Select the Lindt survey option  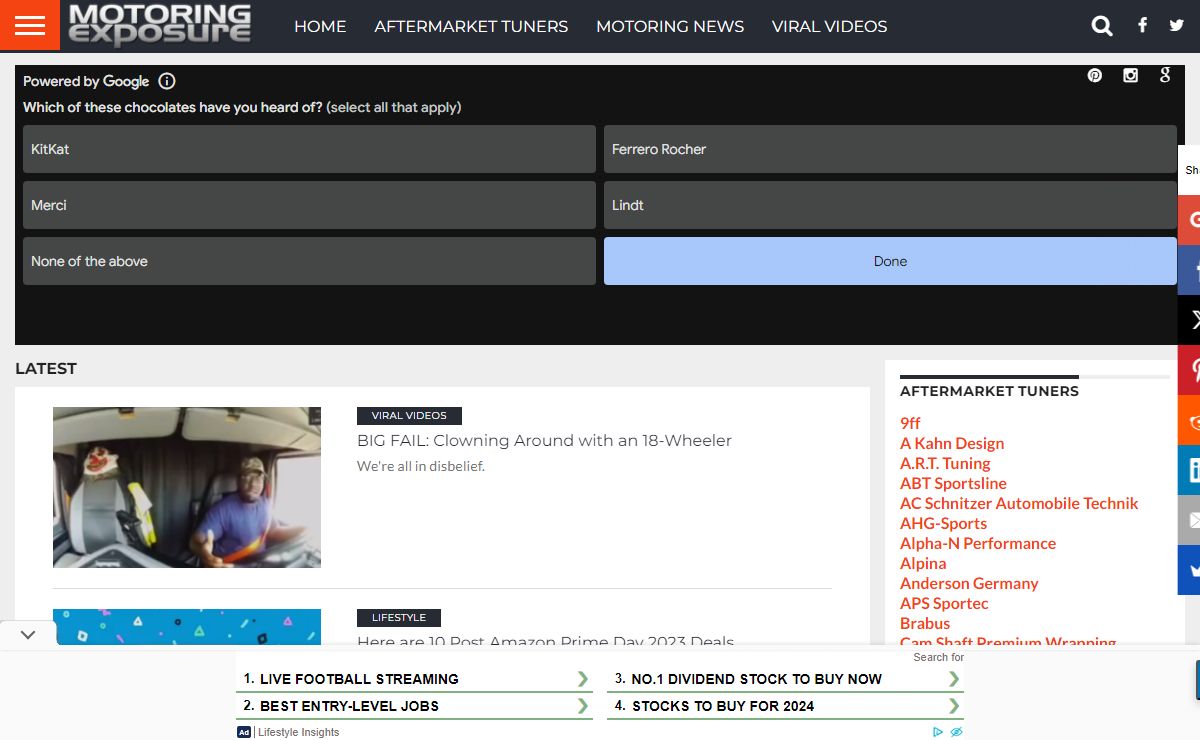[x=890, y=205]
